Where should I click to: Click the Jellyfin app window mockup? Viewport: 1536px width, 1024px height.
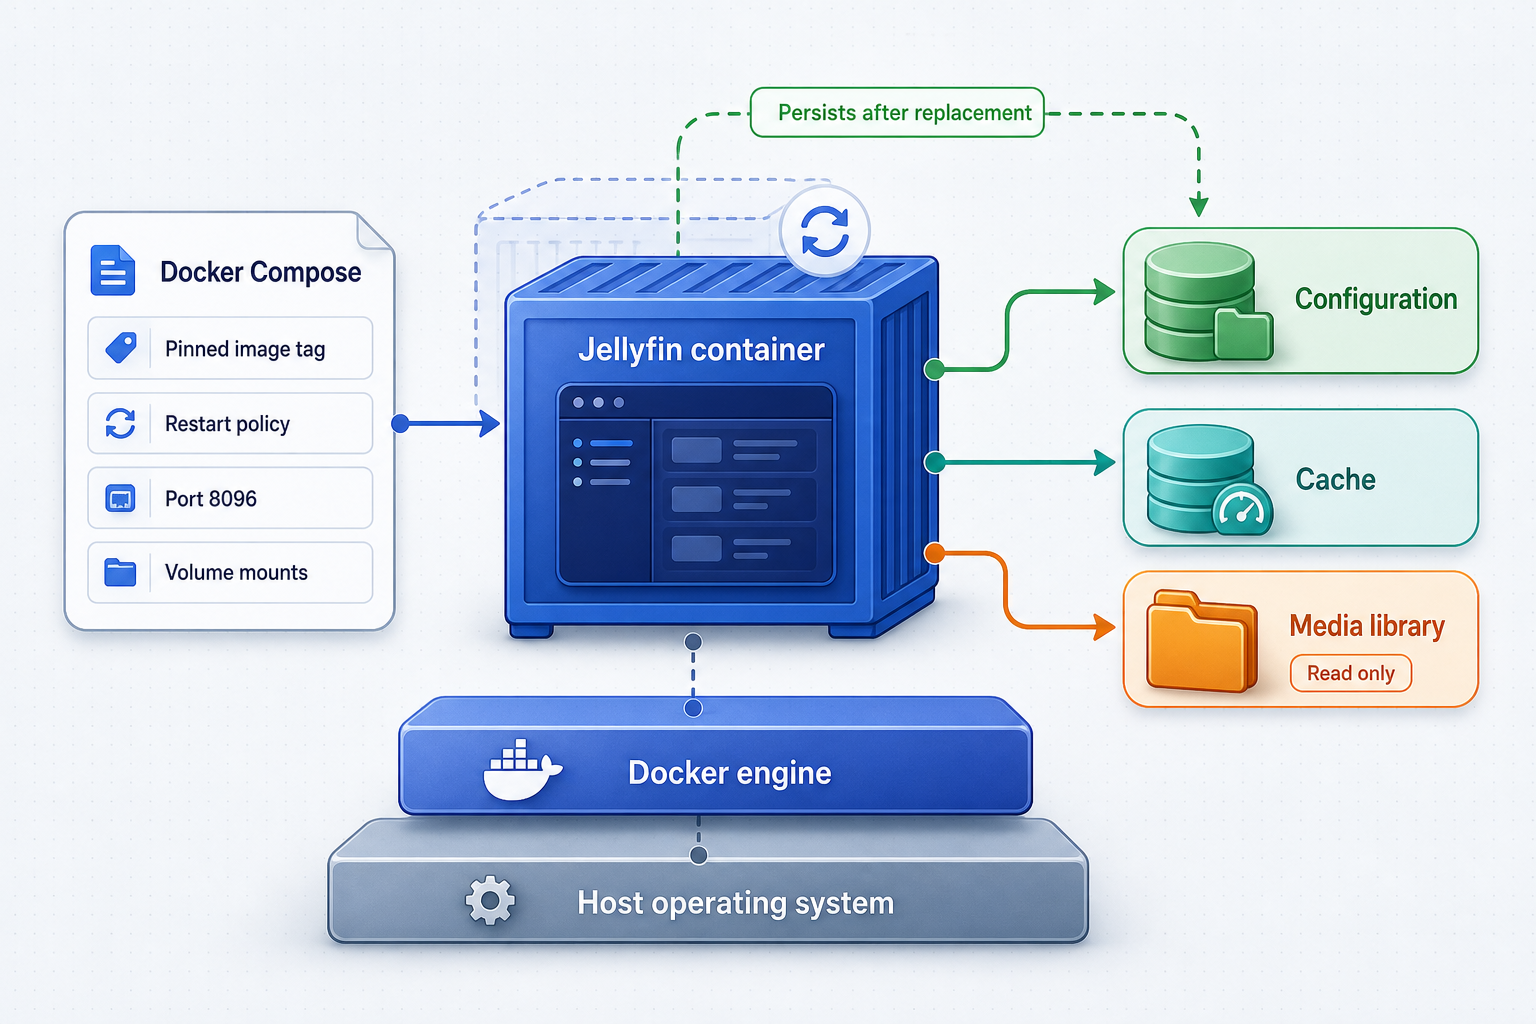point(696,484)
